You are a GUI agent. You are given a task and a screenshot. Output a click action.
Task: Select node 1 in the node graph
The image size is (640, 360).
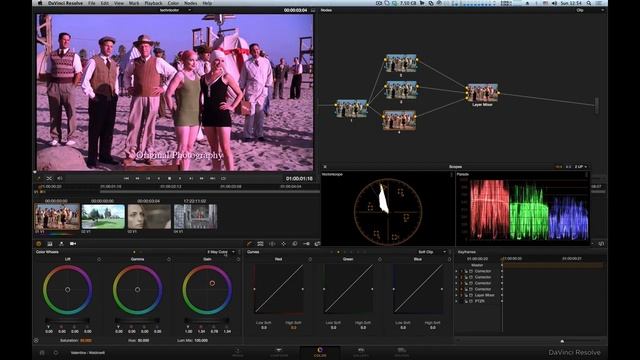click(351, 109)
